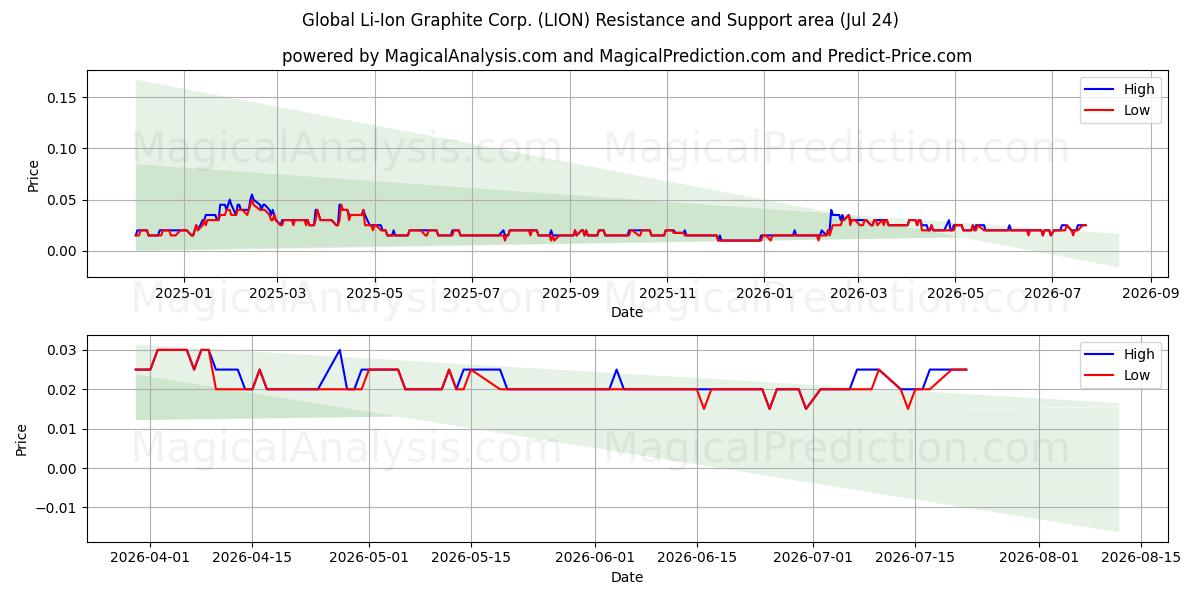Click the 2026-03 tick label
The width and height of the screenshot is (1200, 600).
tap(858, 293)
